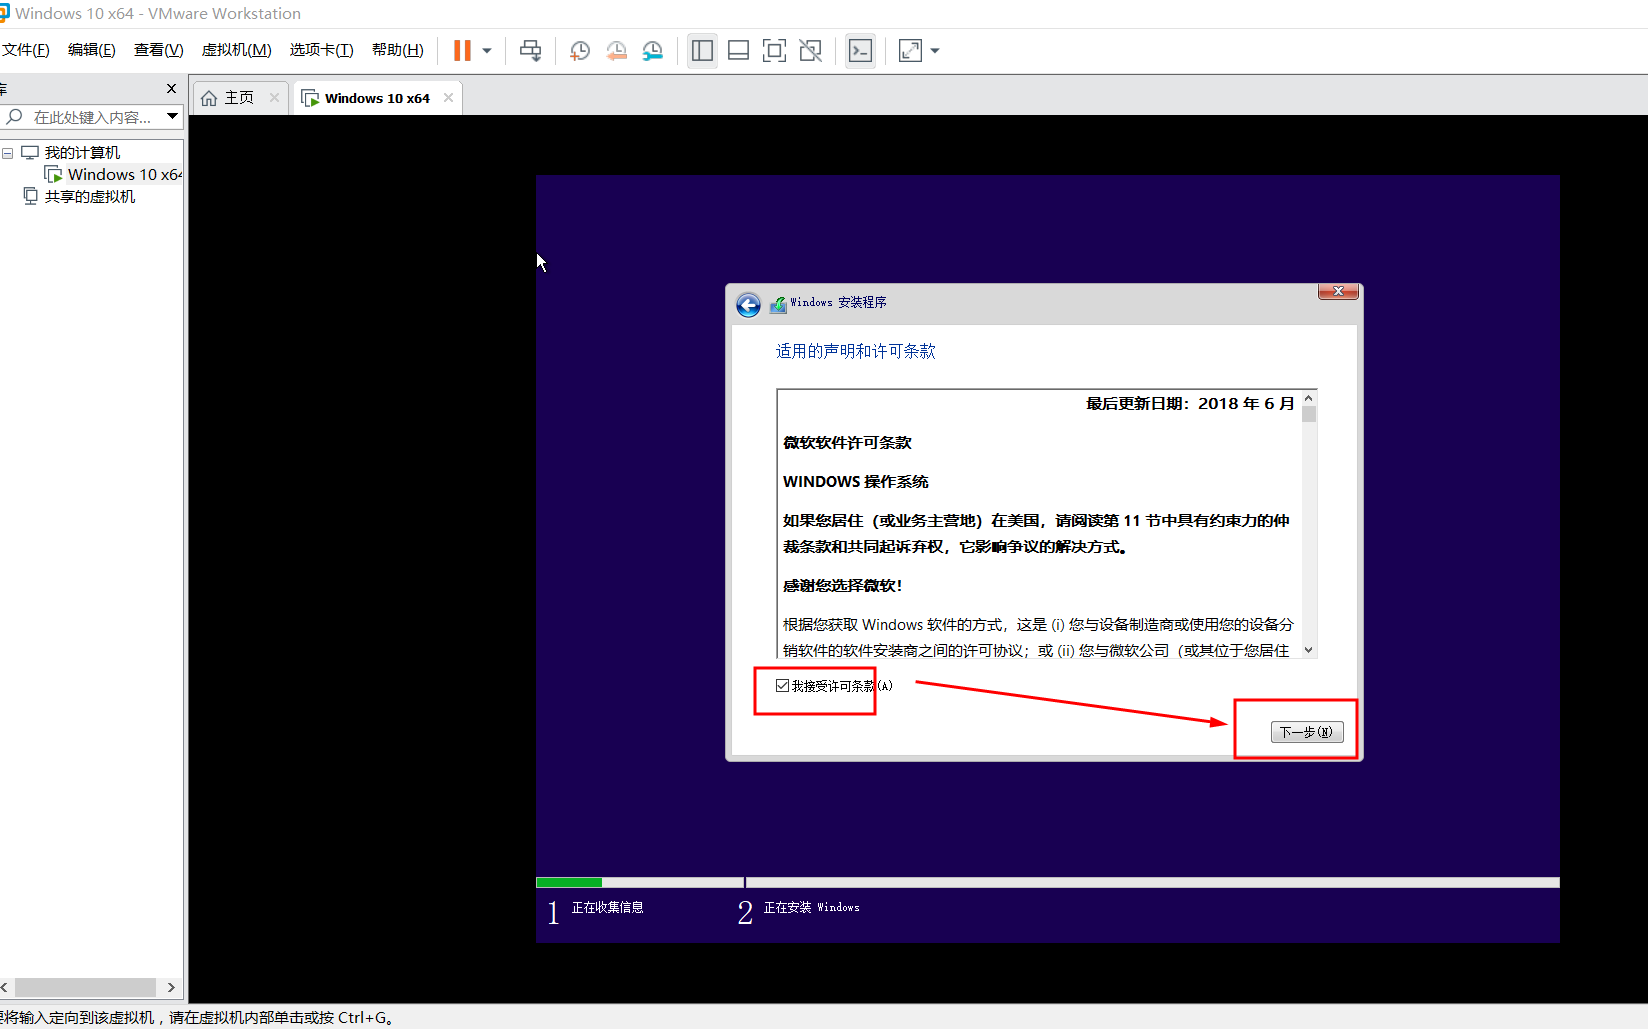Click the sidebar horizontal scrollbar thumb
Screen dimensions: 1648x1029
pos(85,987)
